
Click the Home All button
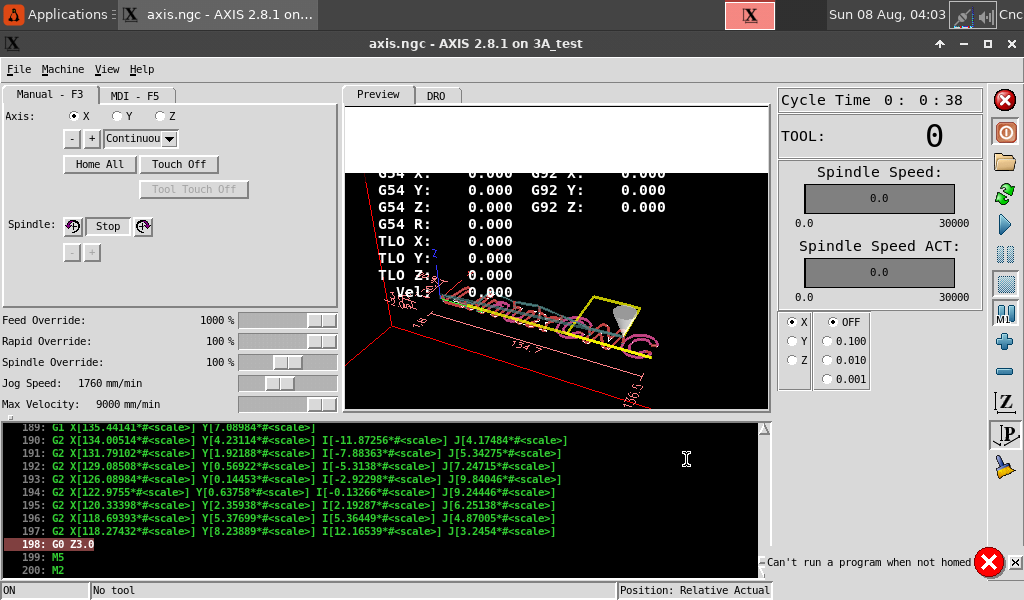[99, 164]
